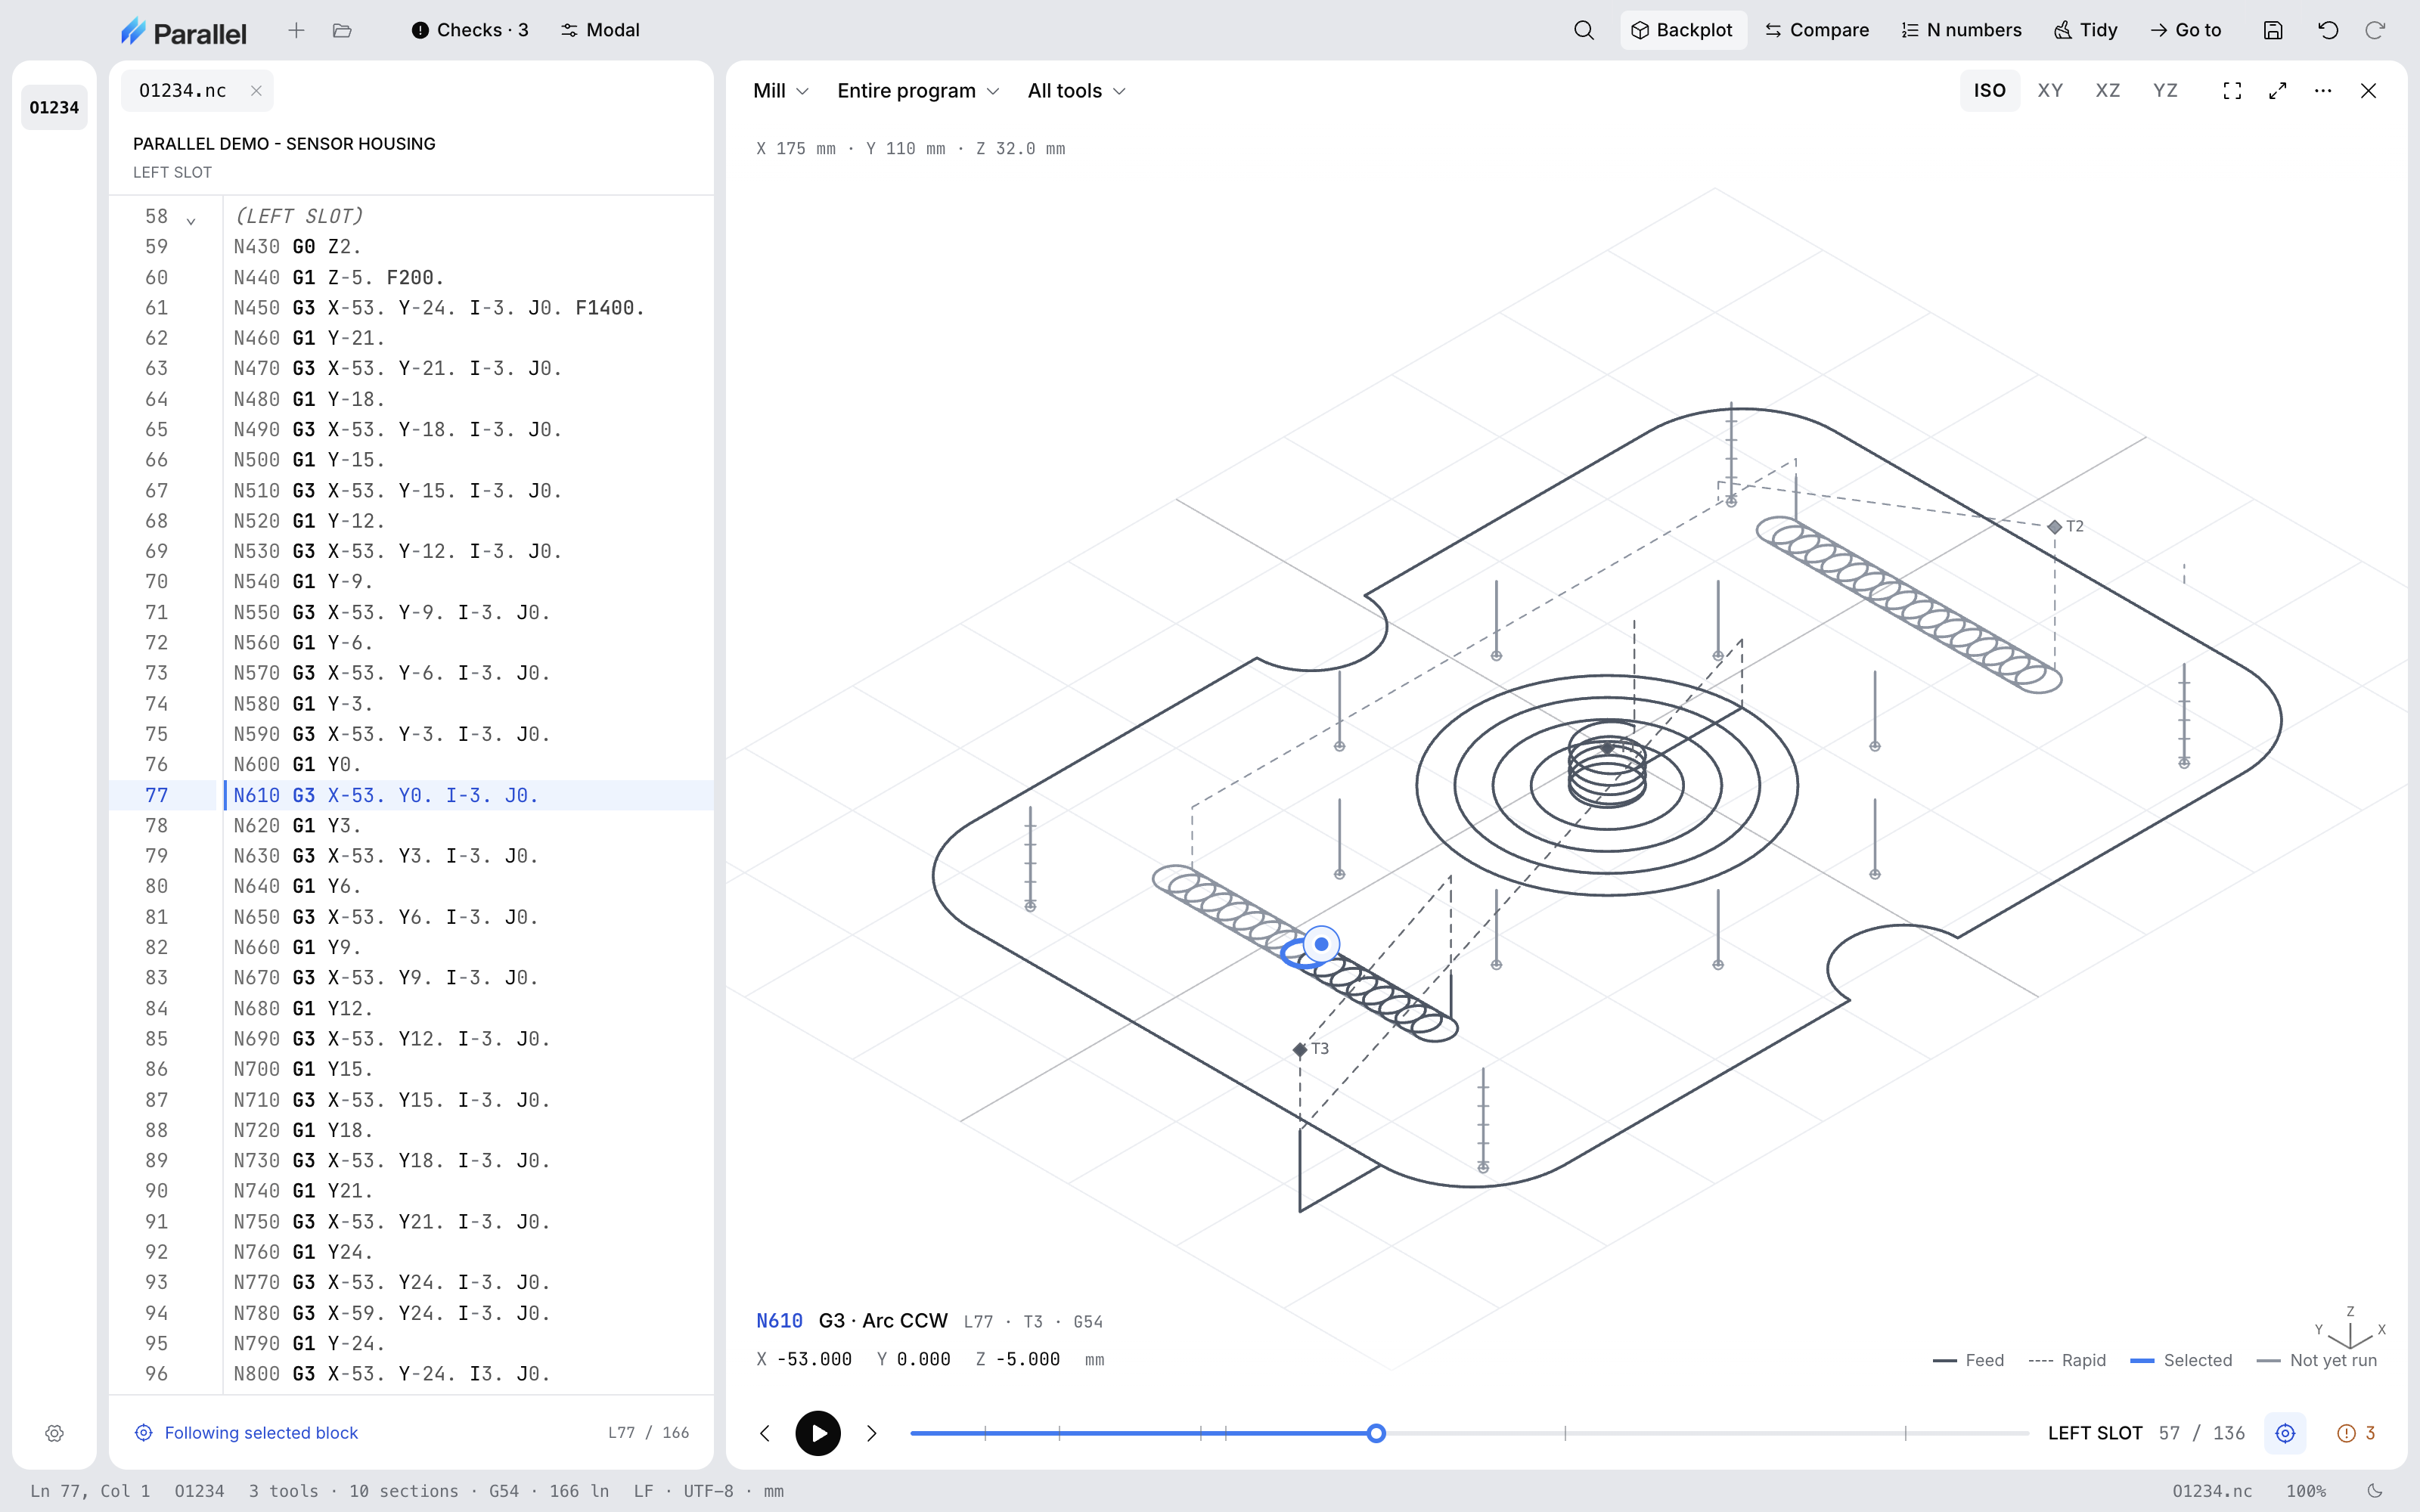Toggle follow-selection target icon in playback bar
This screenshot has width=2420, height=1512.
(2285, 1433)
